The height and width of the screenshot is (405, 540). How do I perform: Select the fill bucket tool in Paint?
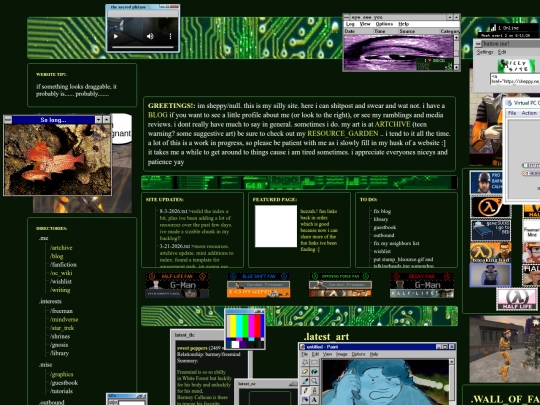pos(314,372)
